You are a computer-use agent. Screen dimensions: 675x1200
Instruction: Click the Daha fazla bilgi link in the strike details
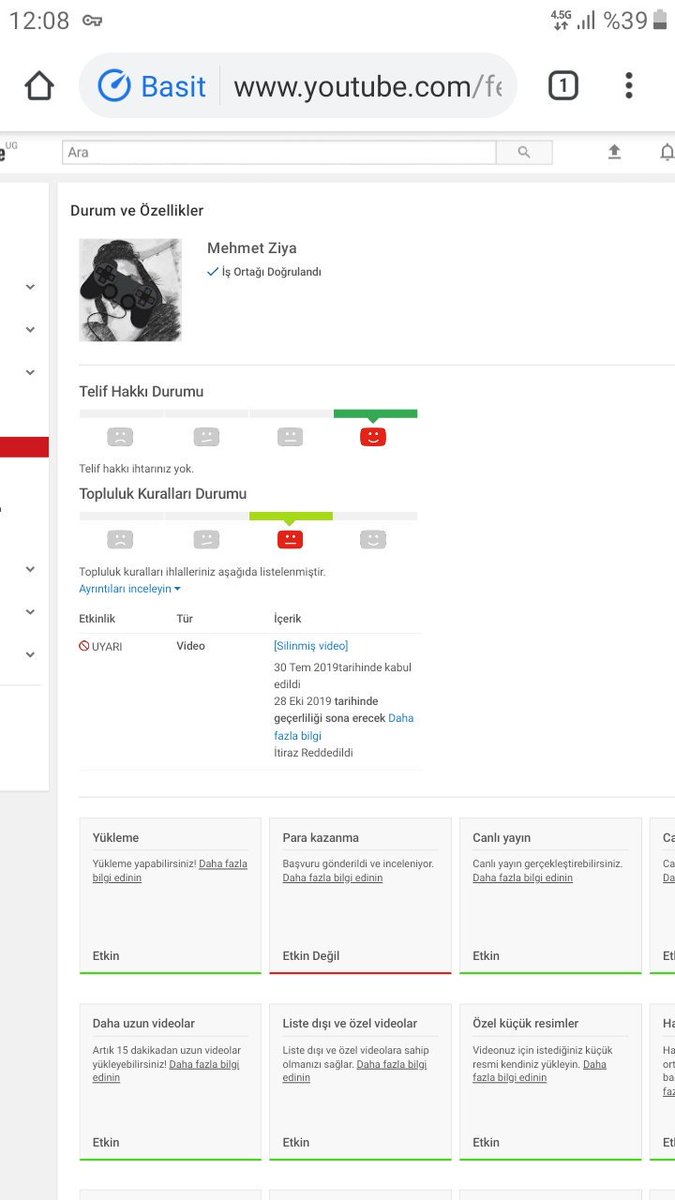[344, 727]
